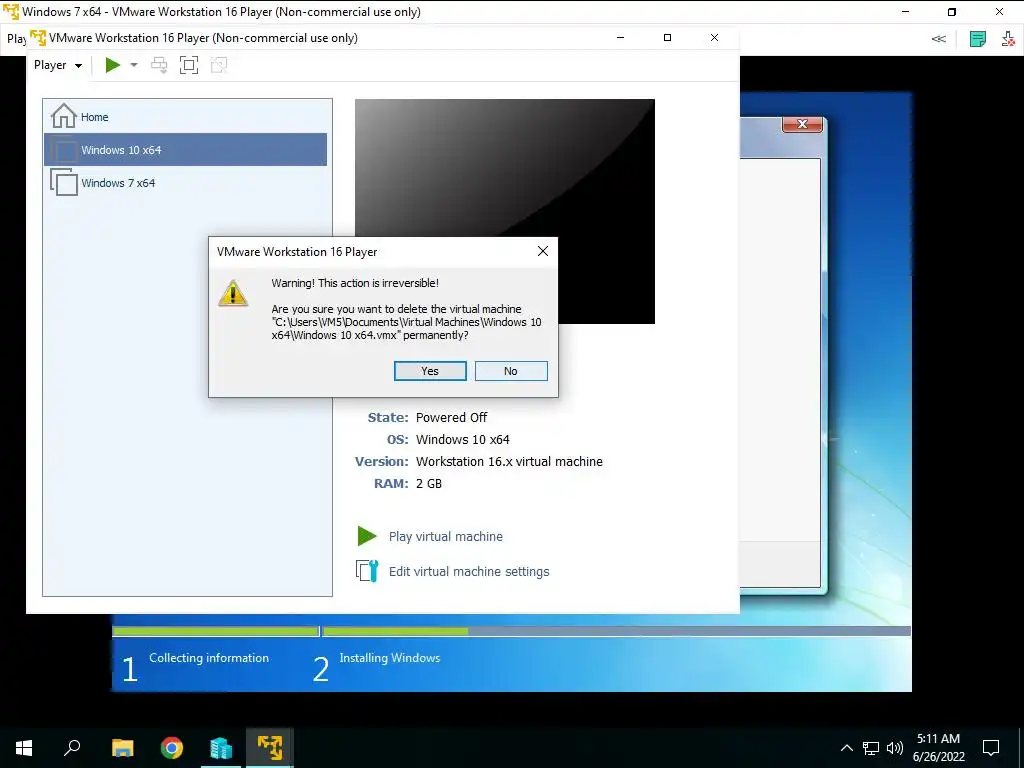Click the warning triangle icon in dialog
This screenshot has width=1024, height=768.
(233, 293)
